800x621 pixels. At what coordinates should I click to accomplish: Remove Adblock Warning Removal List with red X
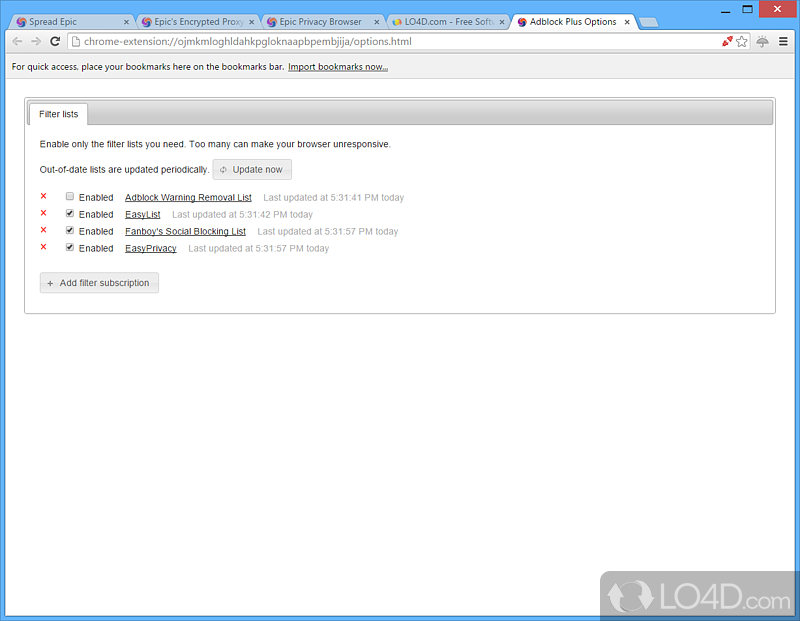tap(43, 196)
